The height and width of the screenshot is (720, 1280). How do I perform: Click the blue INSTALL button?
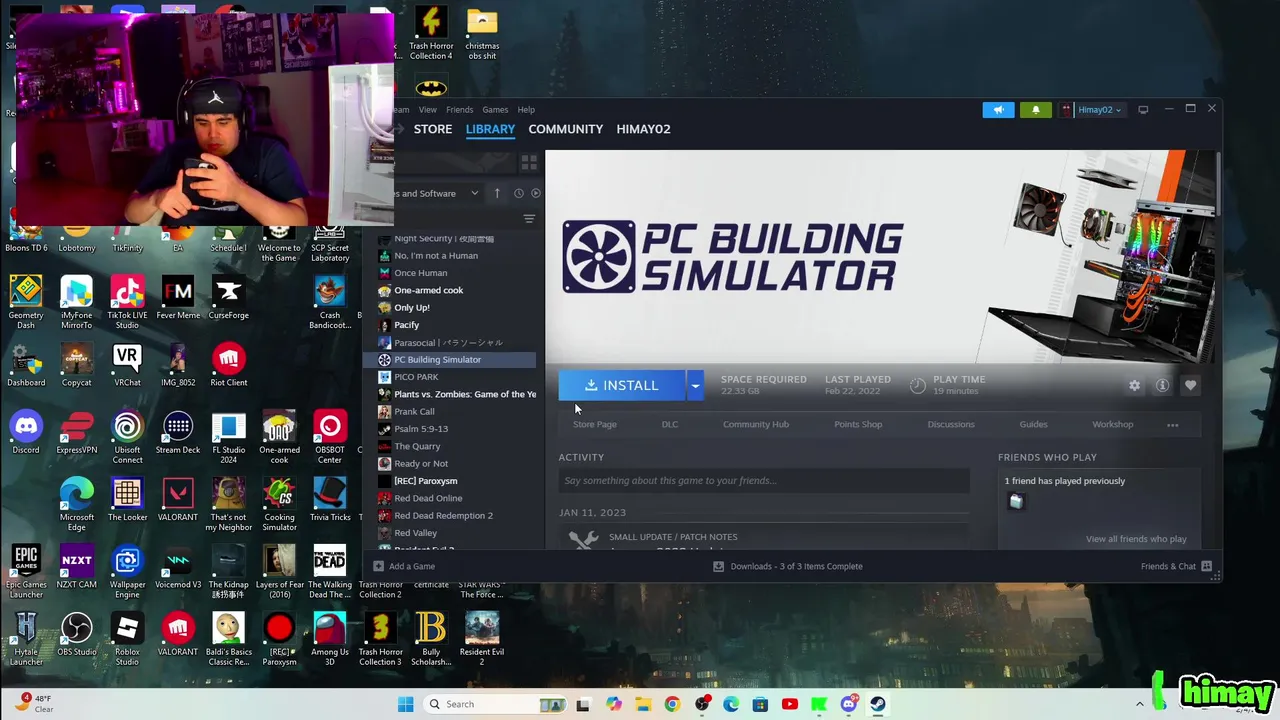(622, 385)
